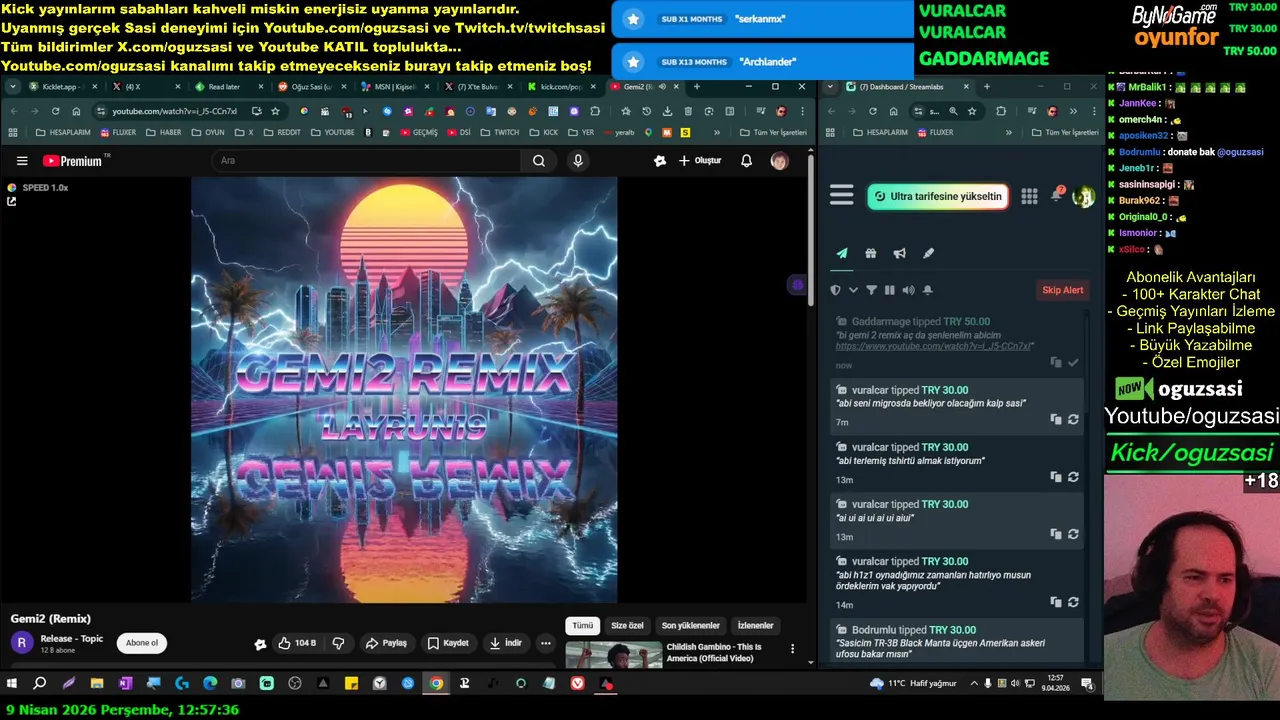Focus the YouTube Ara search field
The image size is (1280, 720).
(367, 161)
